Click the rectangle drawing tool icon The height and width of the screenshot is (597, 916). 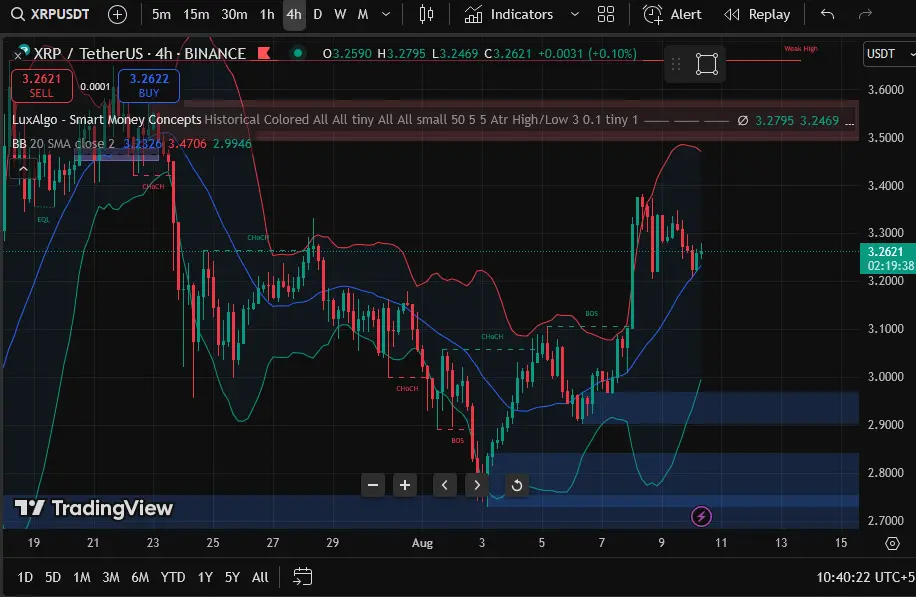coord(707,64)
